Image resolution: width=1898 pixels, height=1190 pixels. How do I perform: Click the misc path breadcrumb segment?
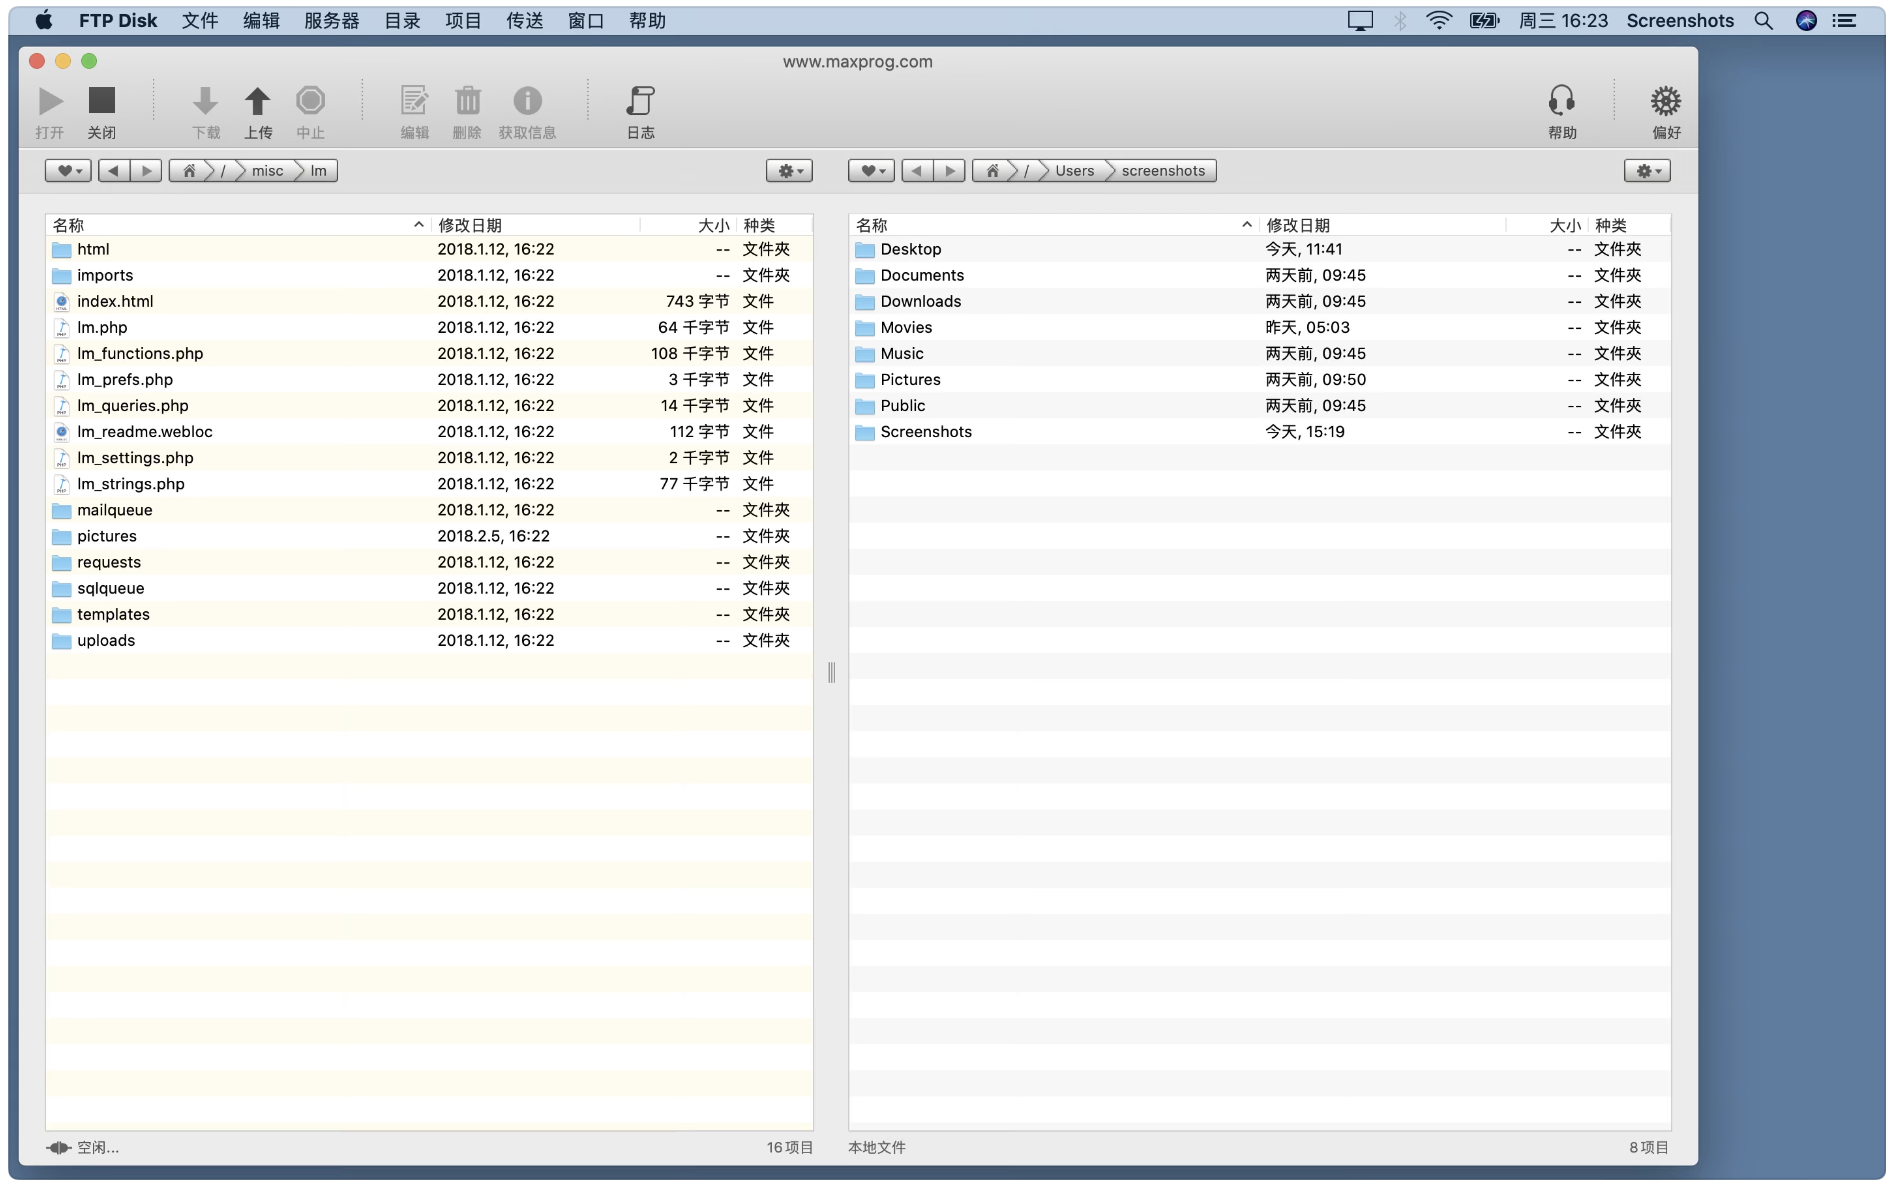point(267,171)
